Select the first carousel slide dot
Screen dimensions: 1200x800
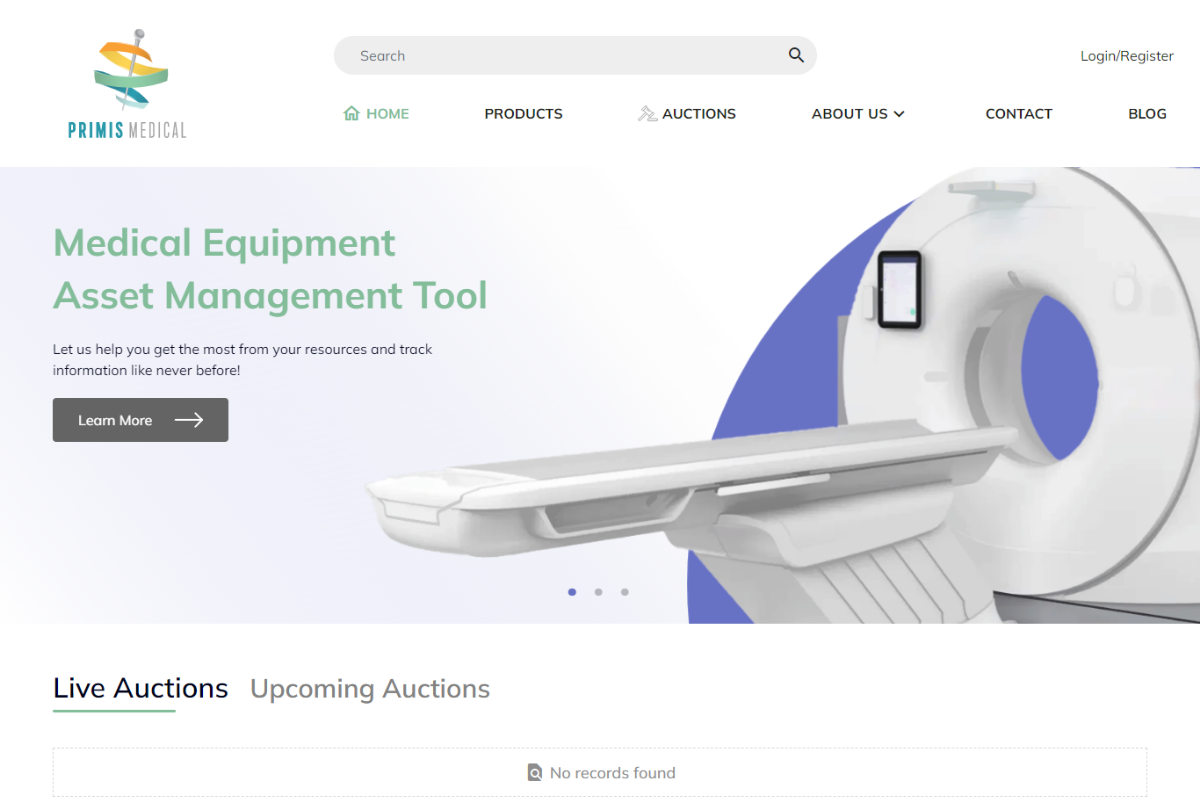tap(572, 592)
